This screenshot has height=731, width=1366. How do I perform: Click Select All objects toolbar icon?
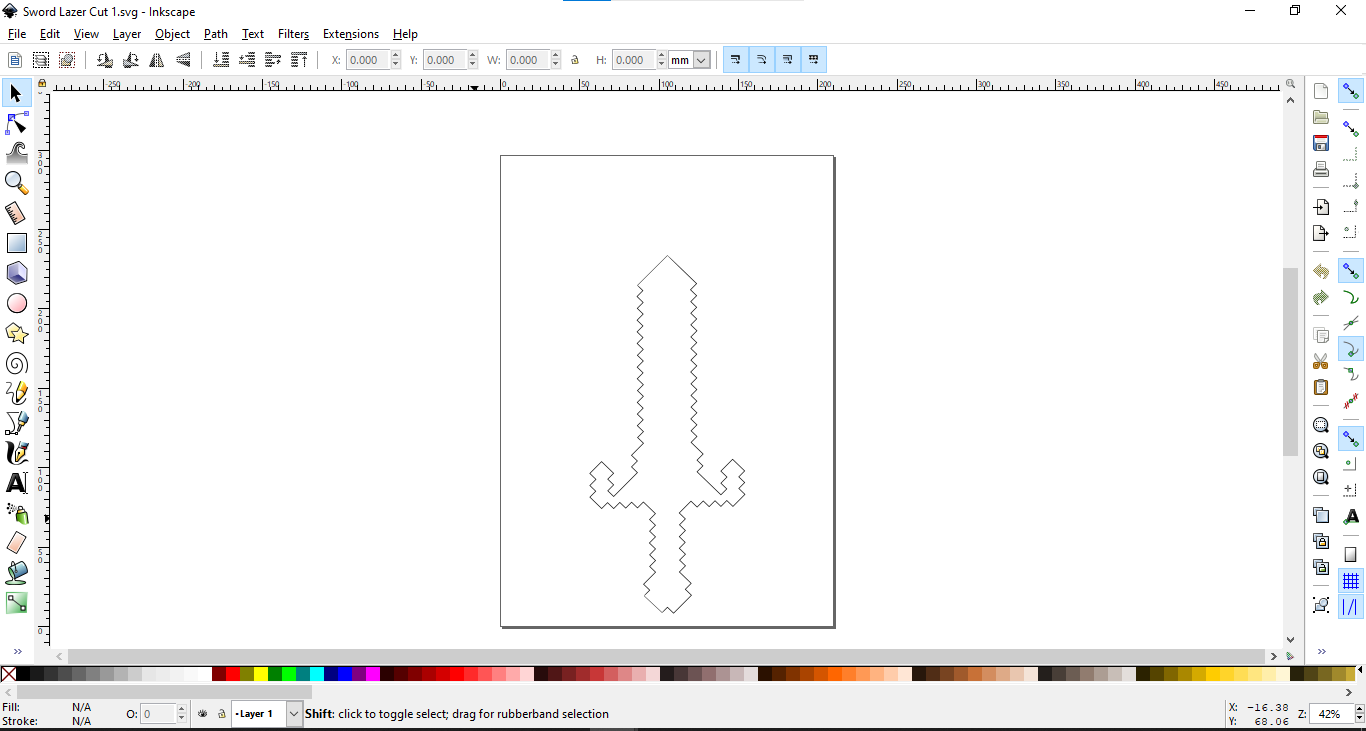[14, 60]
